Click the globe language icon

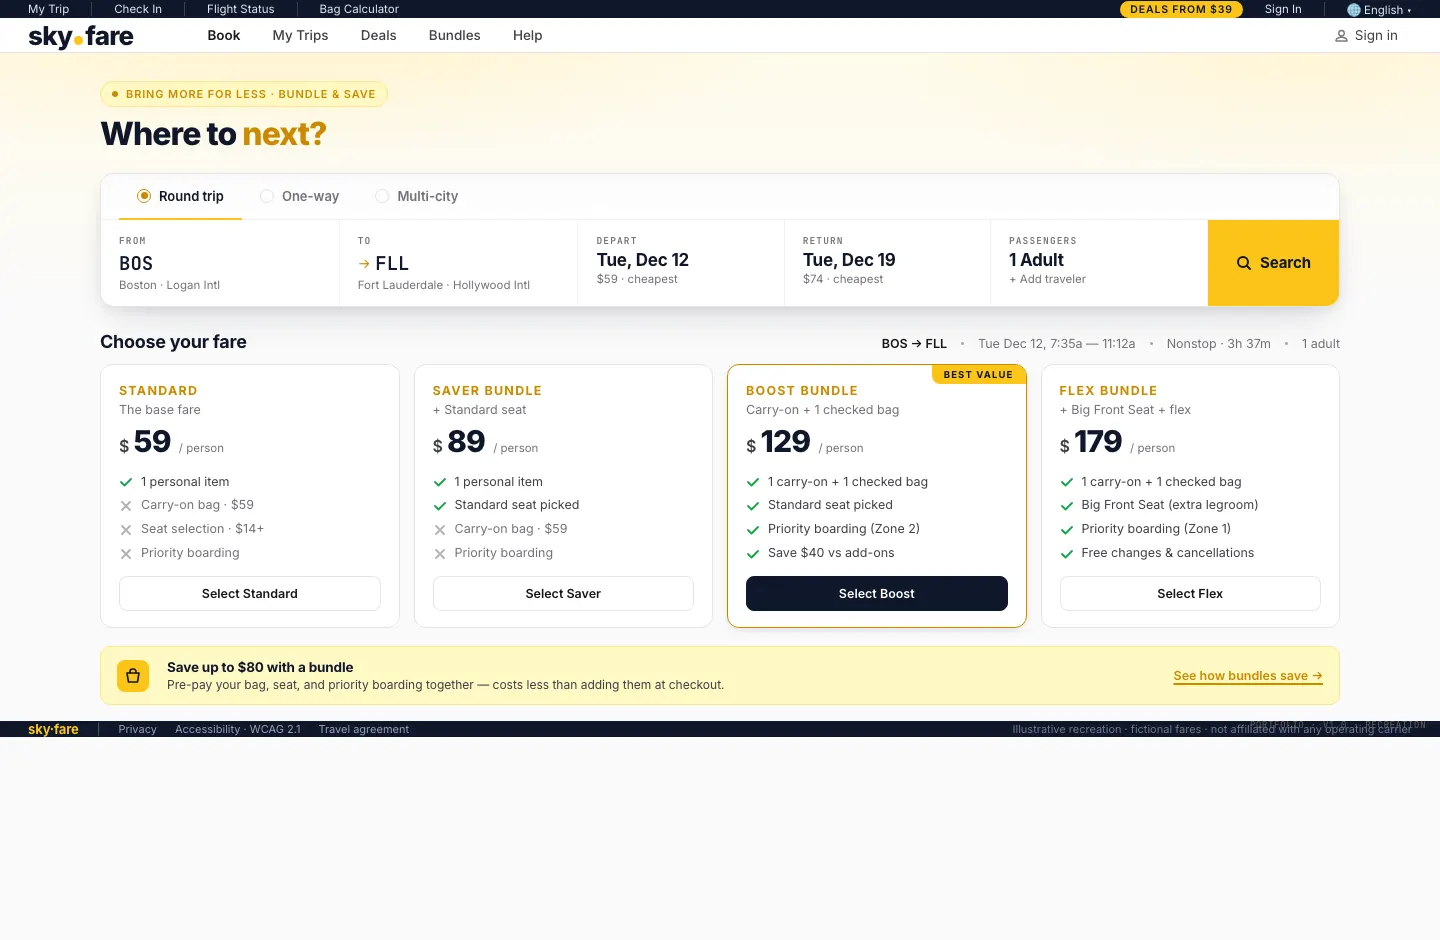(1354, 10)
